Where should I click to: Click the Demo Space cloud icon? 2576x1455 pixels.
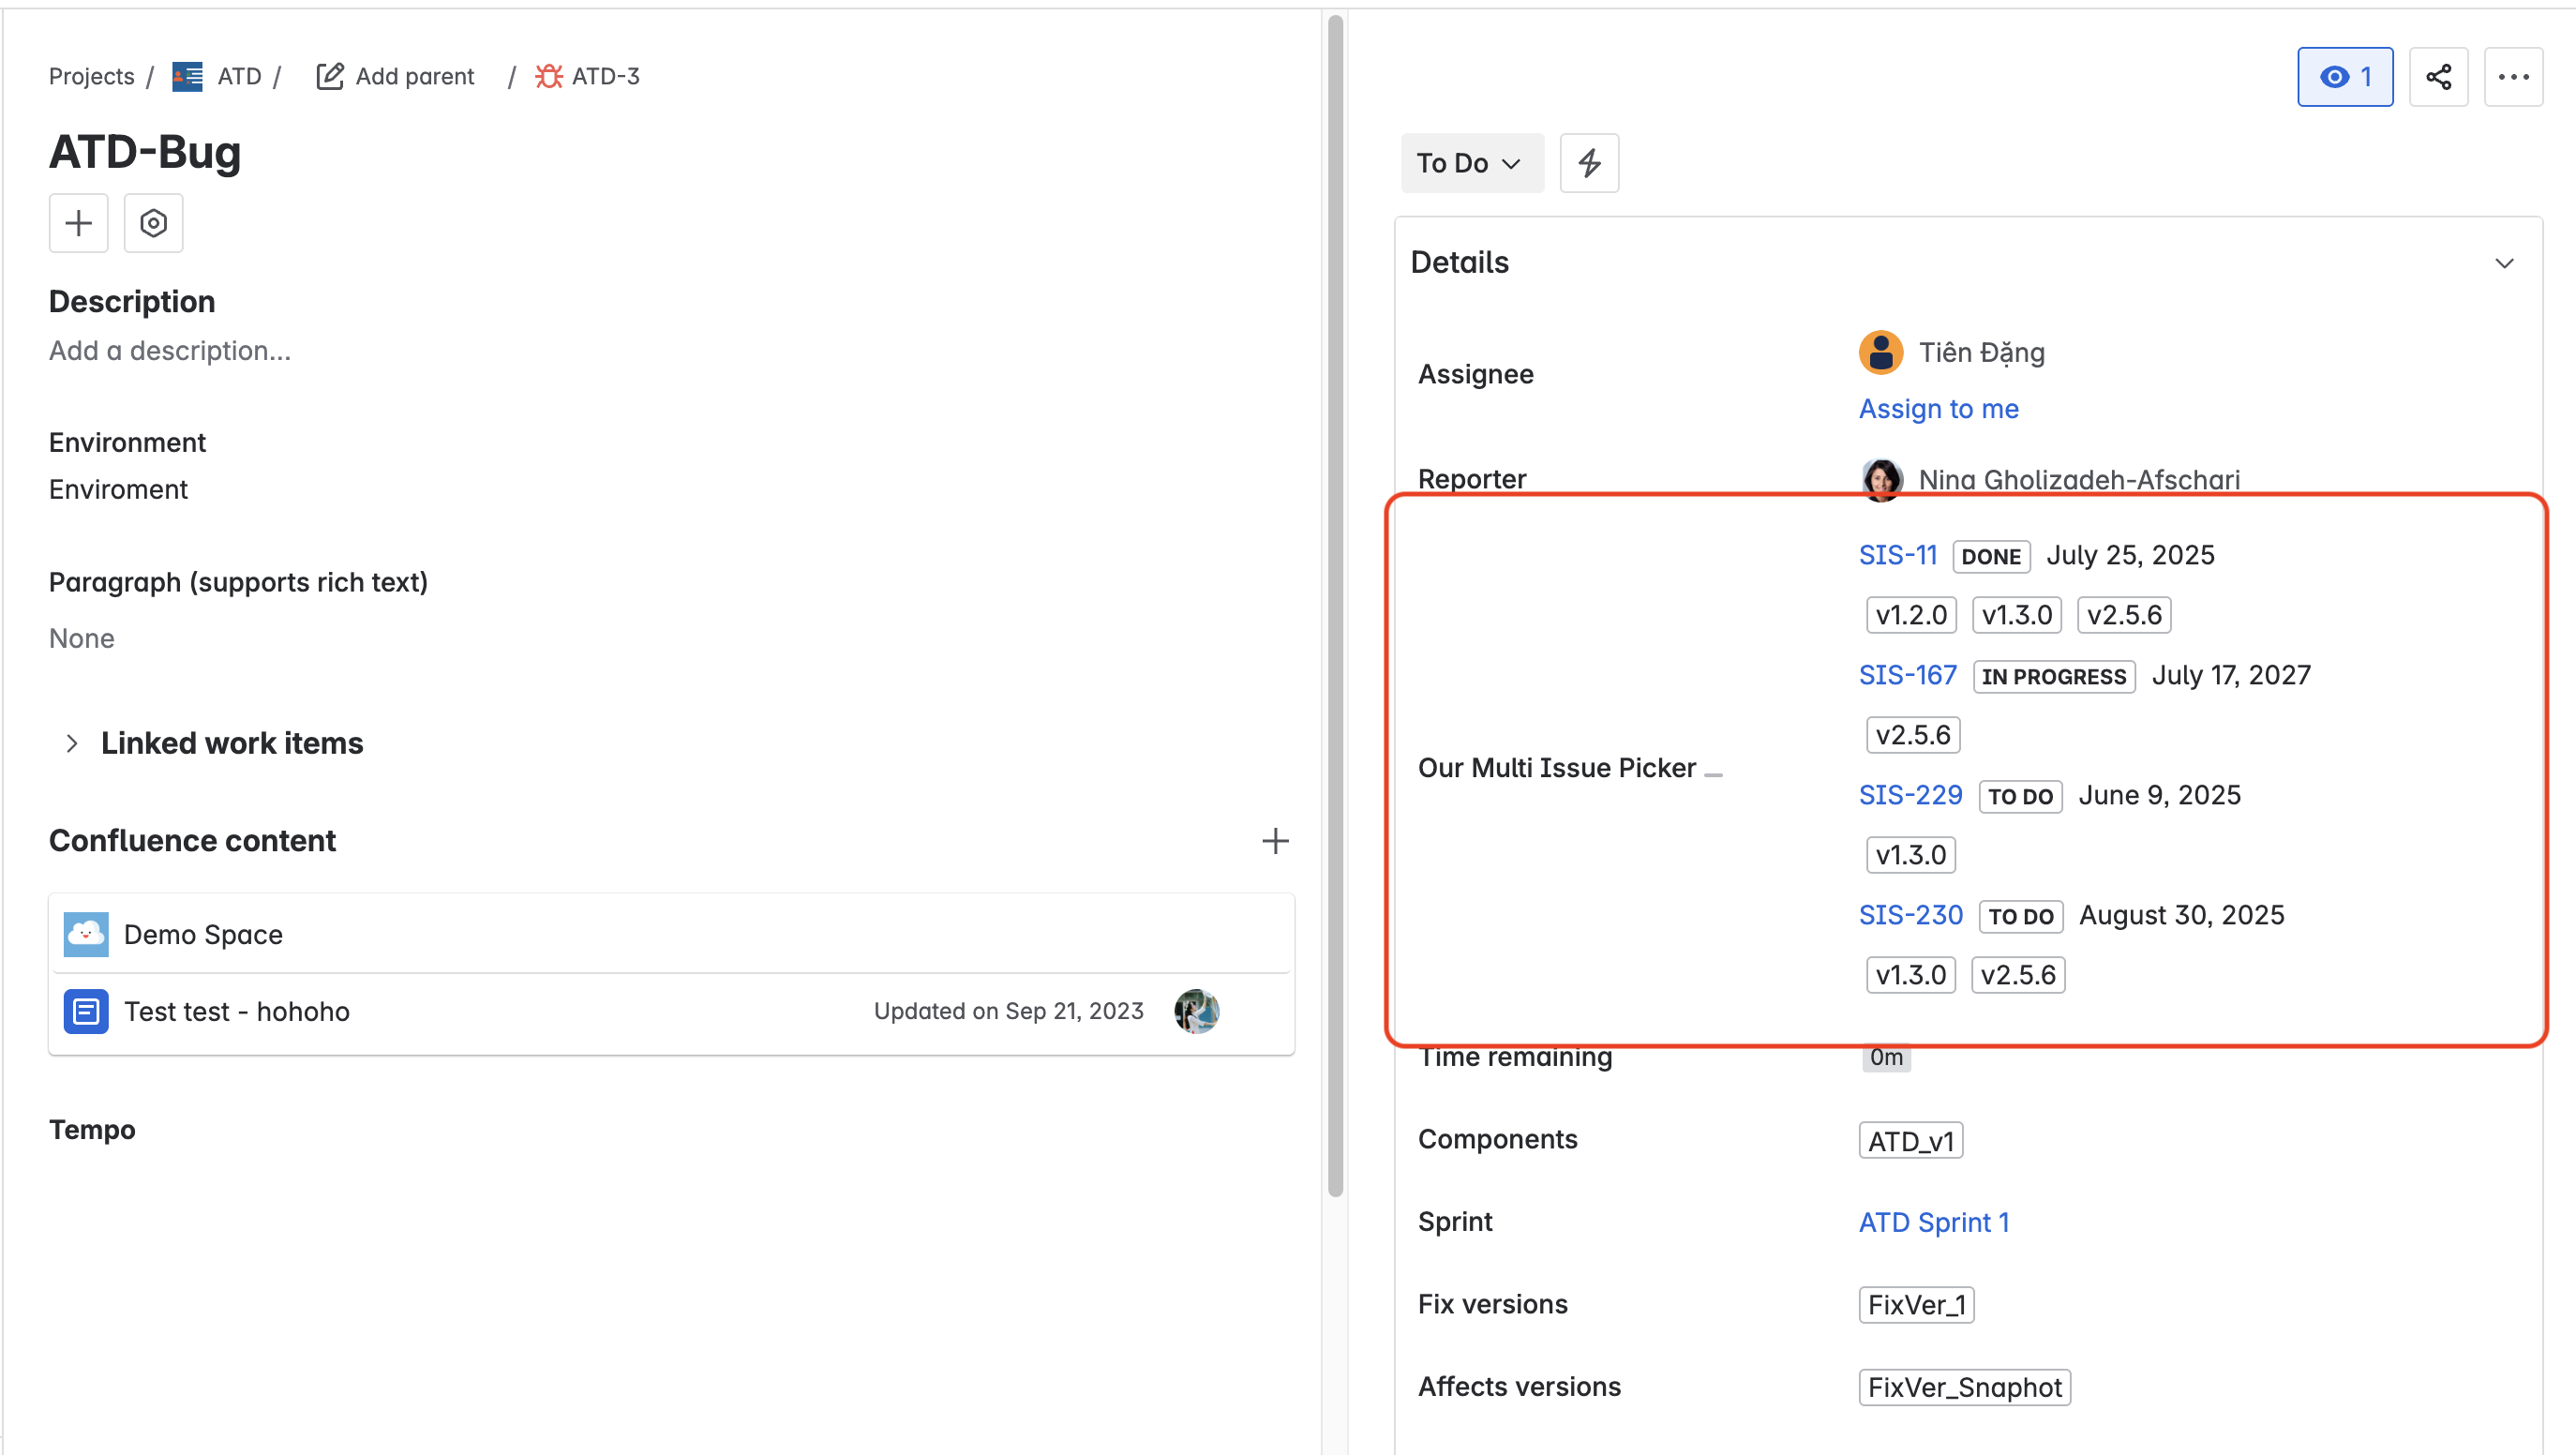(x=86, y=933)
